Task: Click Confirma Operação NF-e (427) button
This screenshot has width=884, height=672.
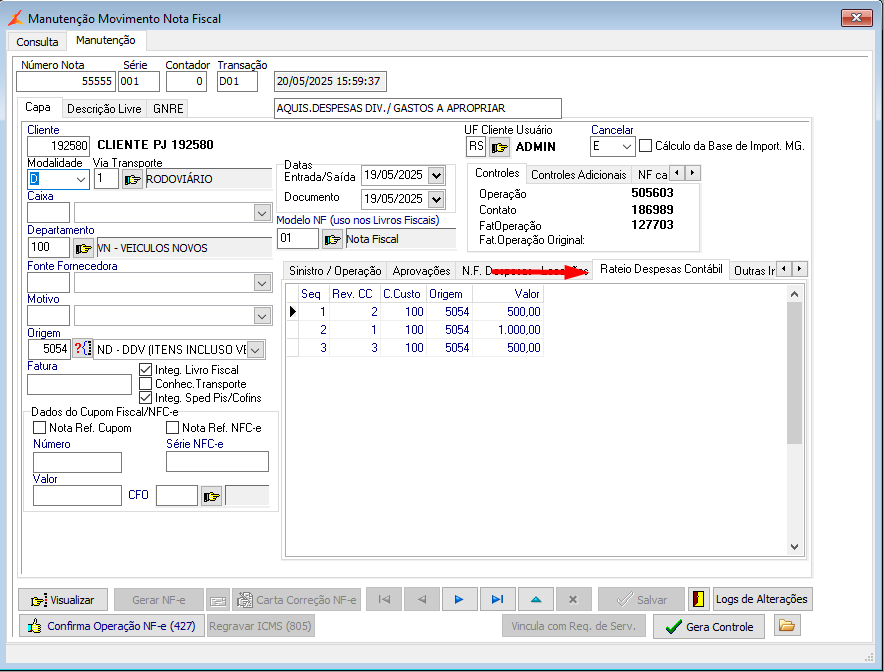Action: (x=111, y=626)
